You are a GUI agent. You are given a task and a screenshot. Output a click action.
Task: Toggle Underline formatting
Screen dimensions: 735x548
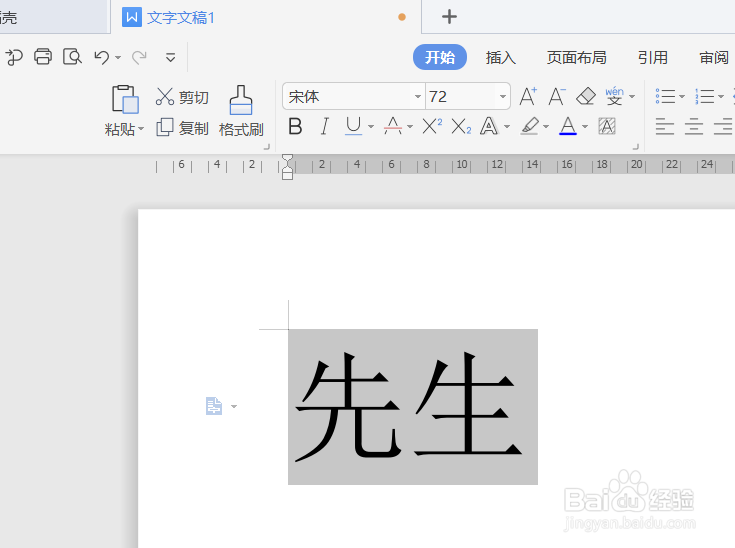(x=353, y=127)
